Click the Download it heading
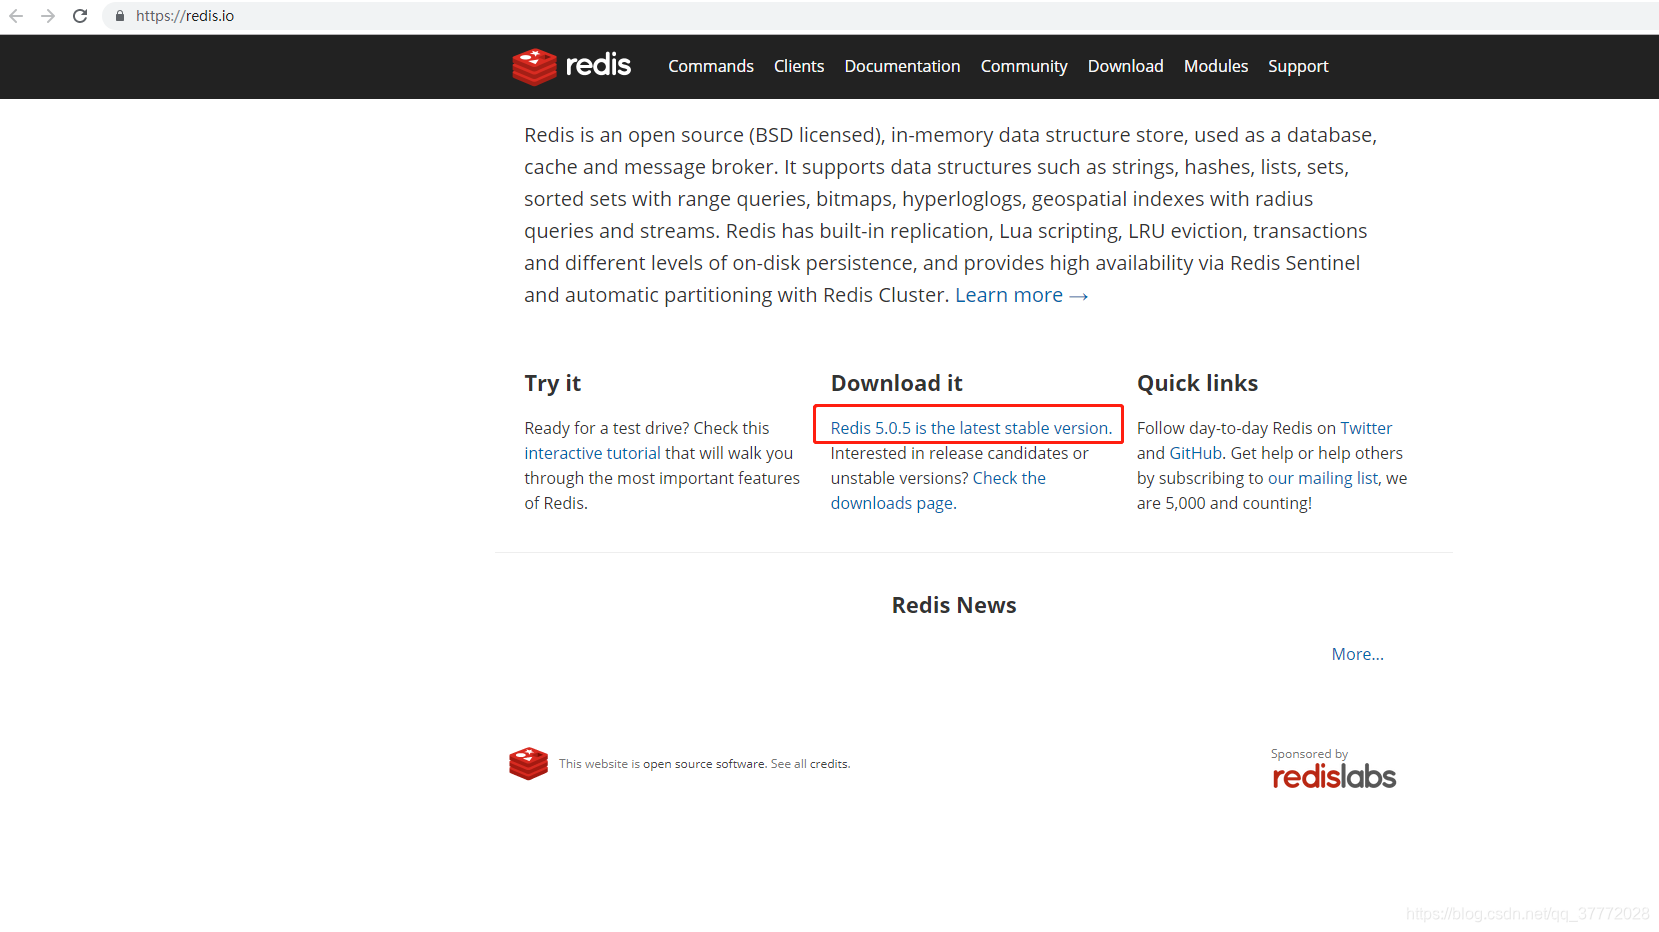 (x=896, y=383)
